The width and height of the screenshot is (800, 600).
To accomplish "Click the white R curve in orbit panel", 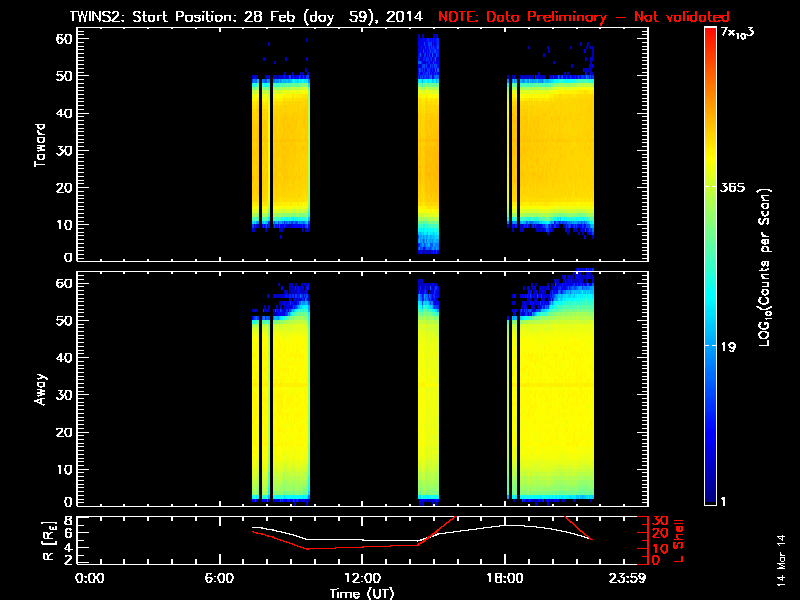I will click(x=421, y=534).
